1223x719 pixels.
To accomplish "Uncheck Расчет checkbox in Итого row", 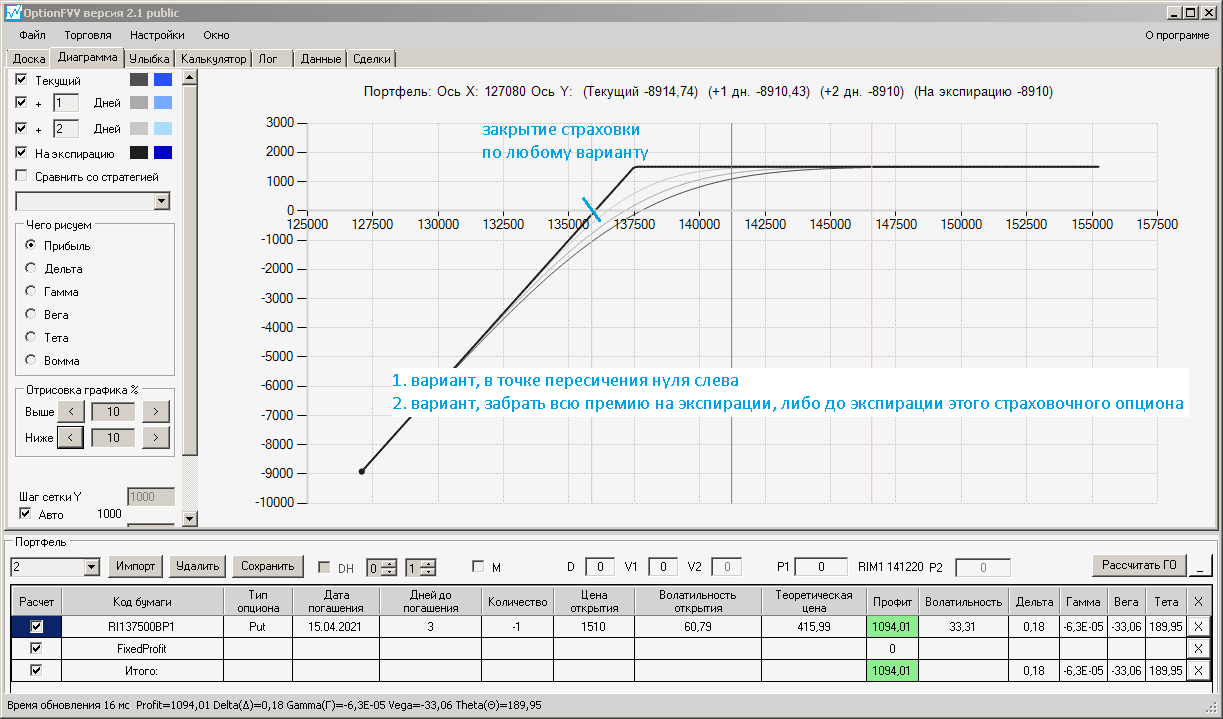I will coord(37,670).
